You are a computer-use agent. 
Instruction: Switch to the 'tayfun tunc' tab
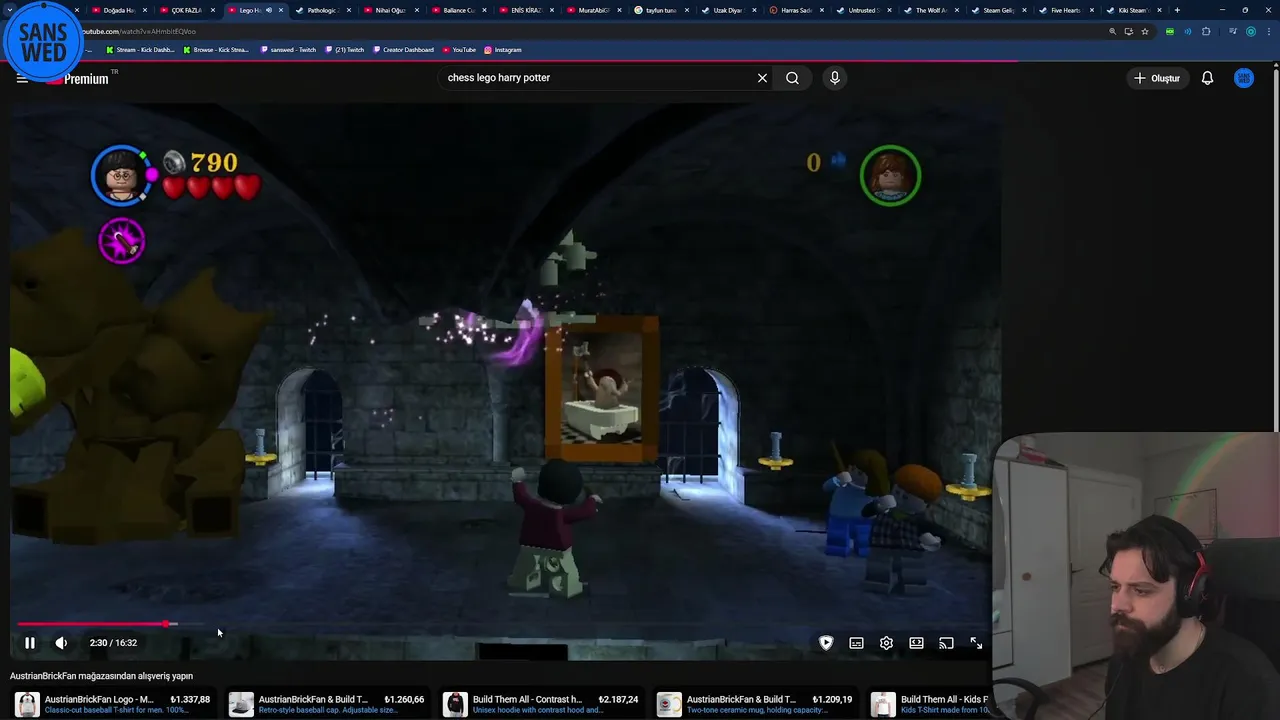click(661, 10)
